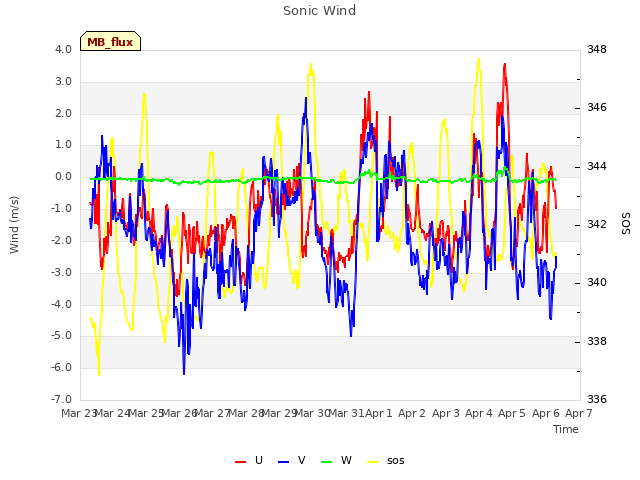
Task: Click the green W legend swatch
Action: [327, 462]
